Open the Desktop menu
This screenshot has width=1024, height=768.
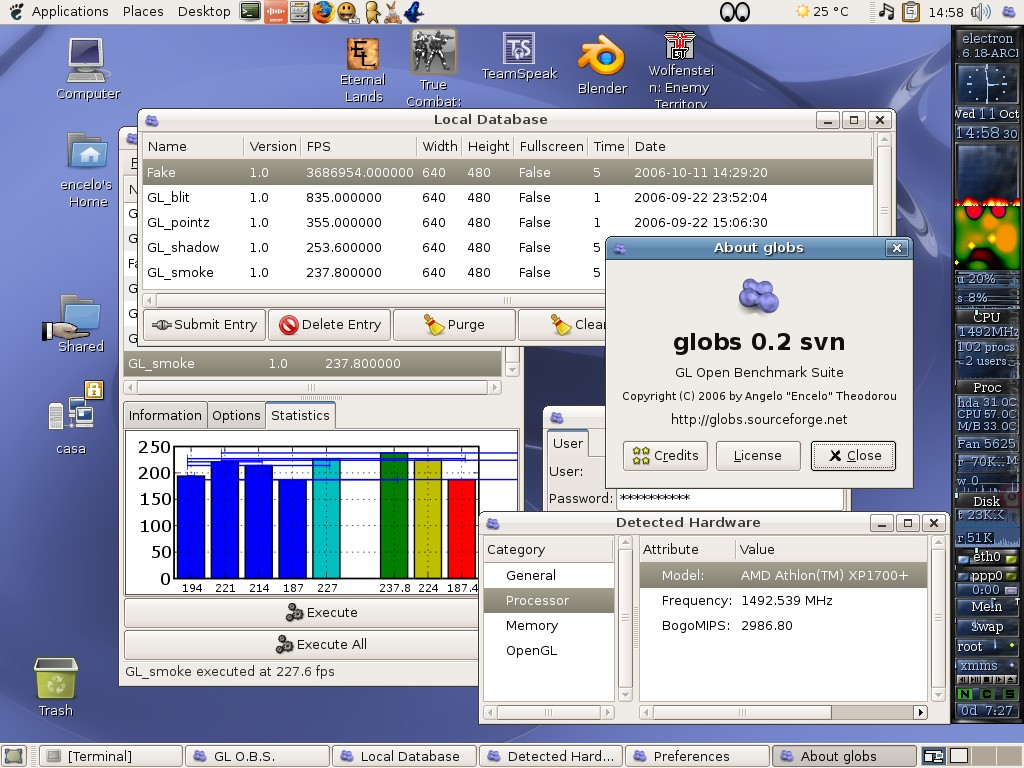coord(204,11)
